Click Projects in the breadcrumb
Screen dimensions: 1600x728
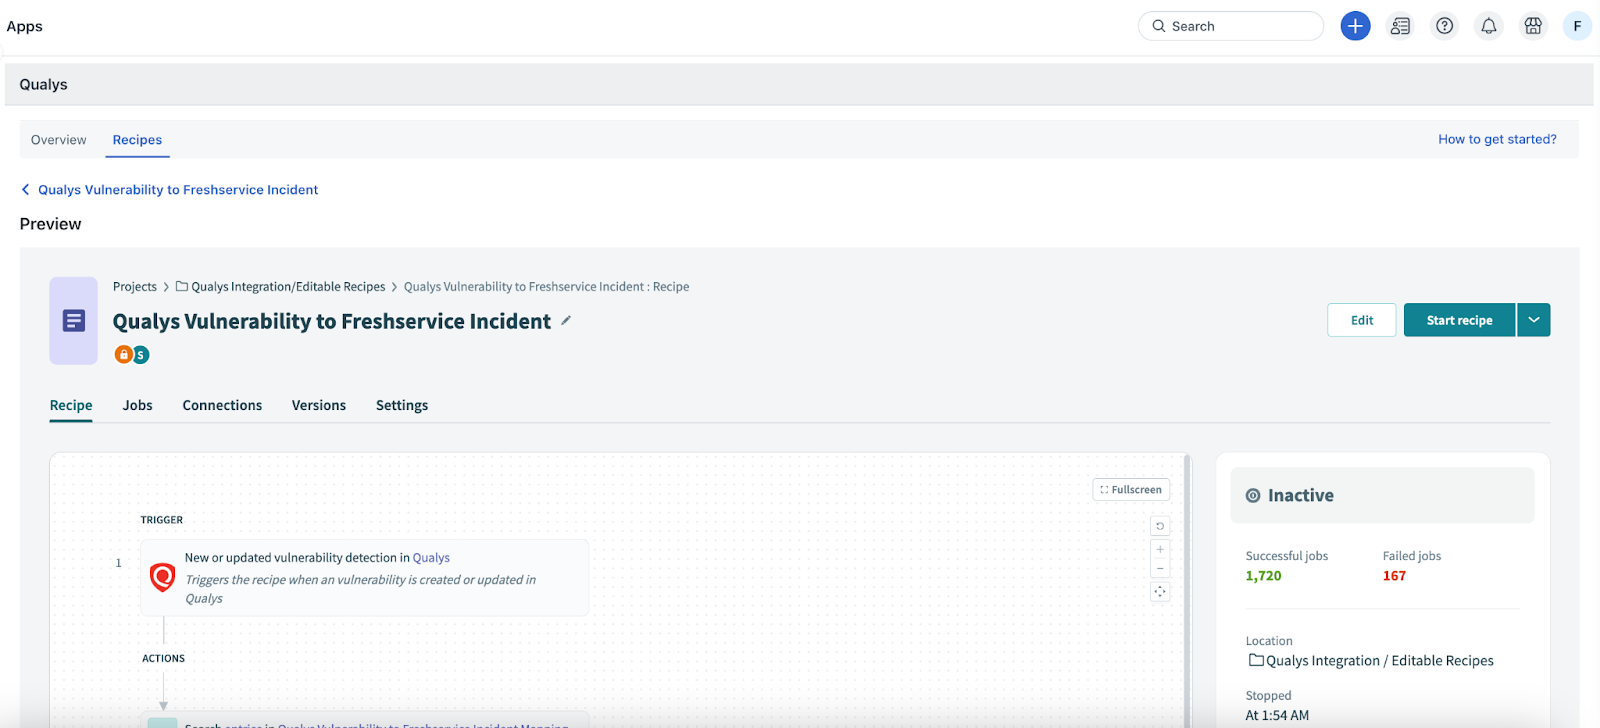(135, 287)
